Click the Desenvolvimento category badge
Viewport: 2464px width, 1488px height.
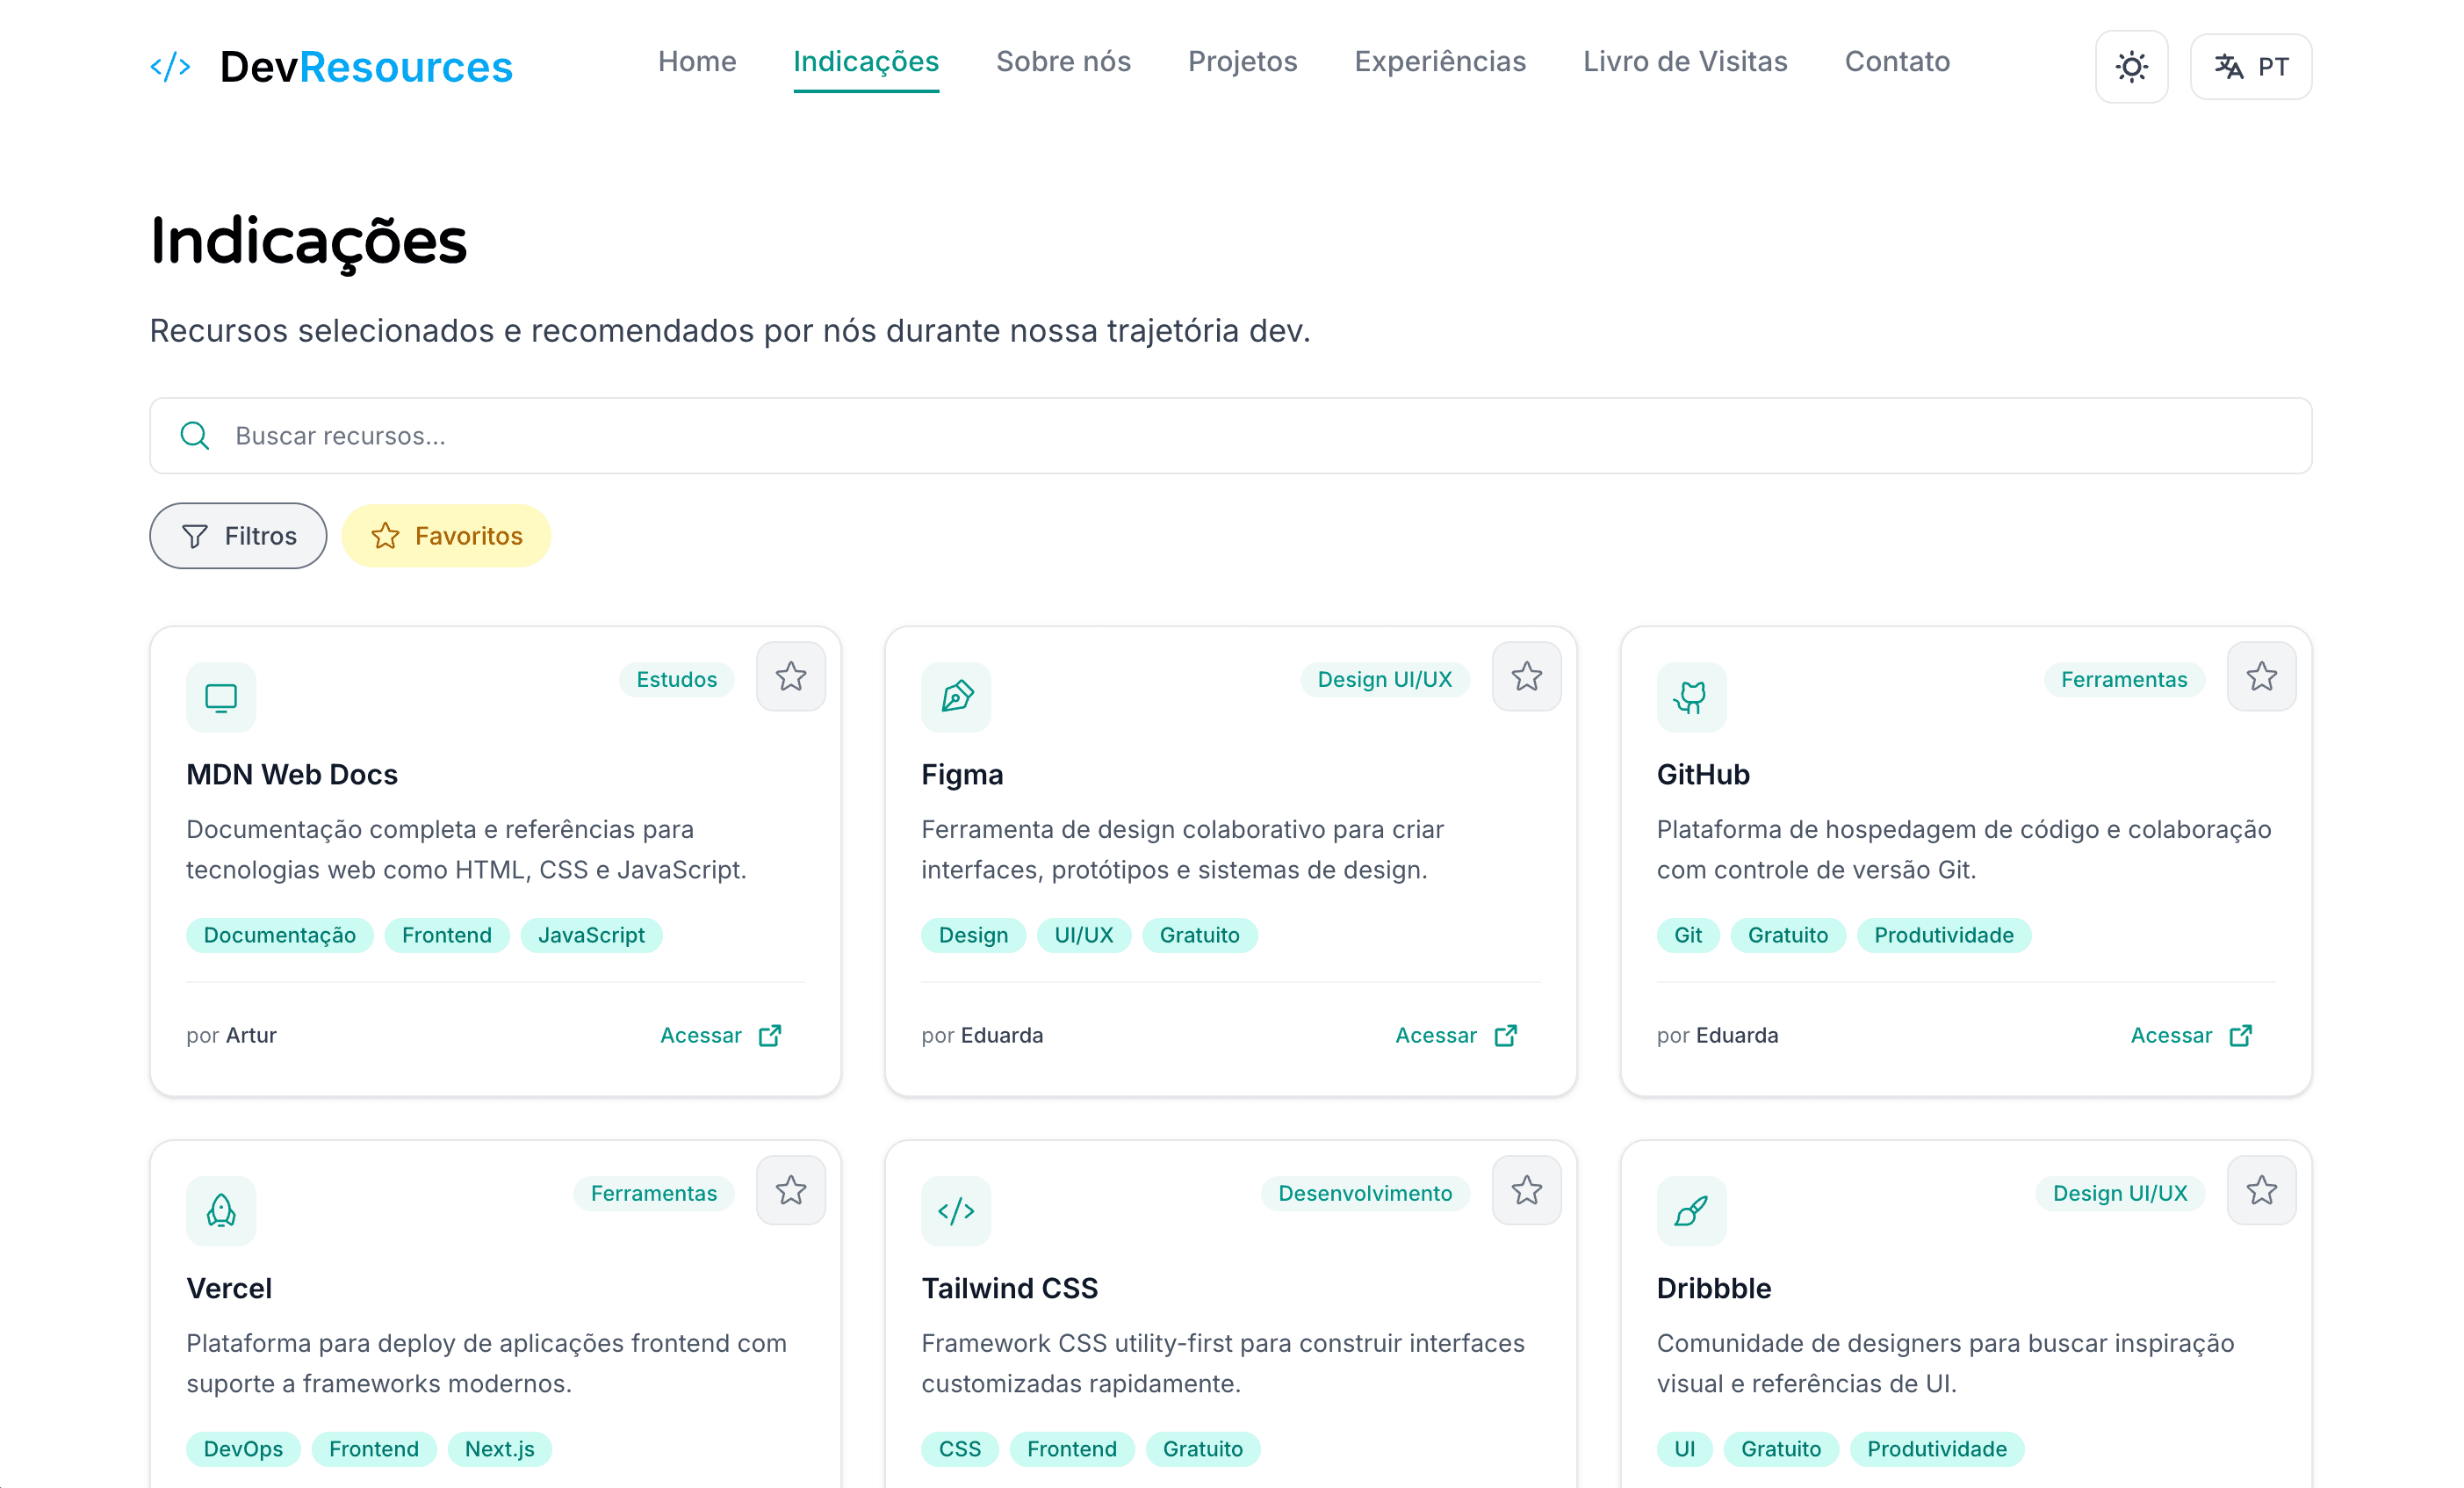click(1365, 1194)
